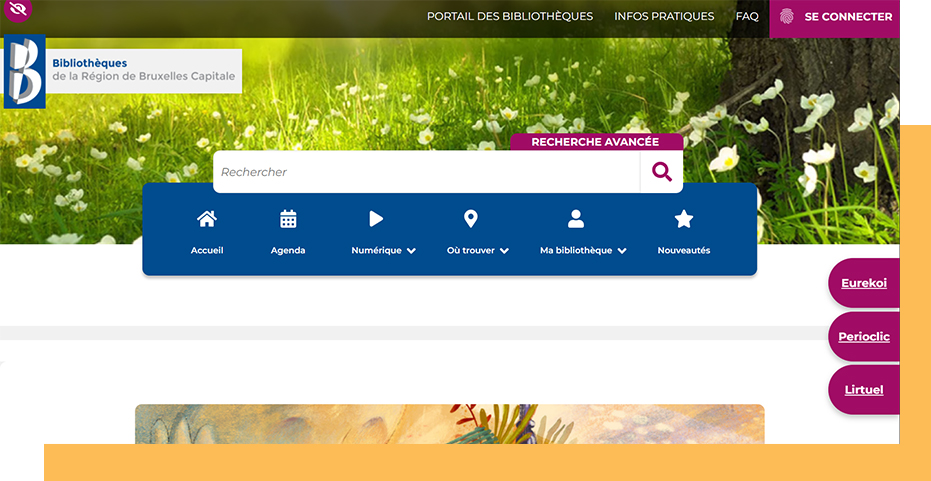Click the magnifying glass search icon

pos(661,172)
